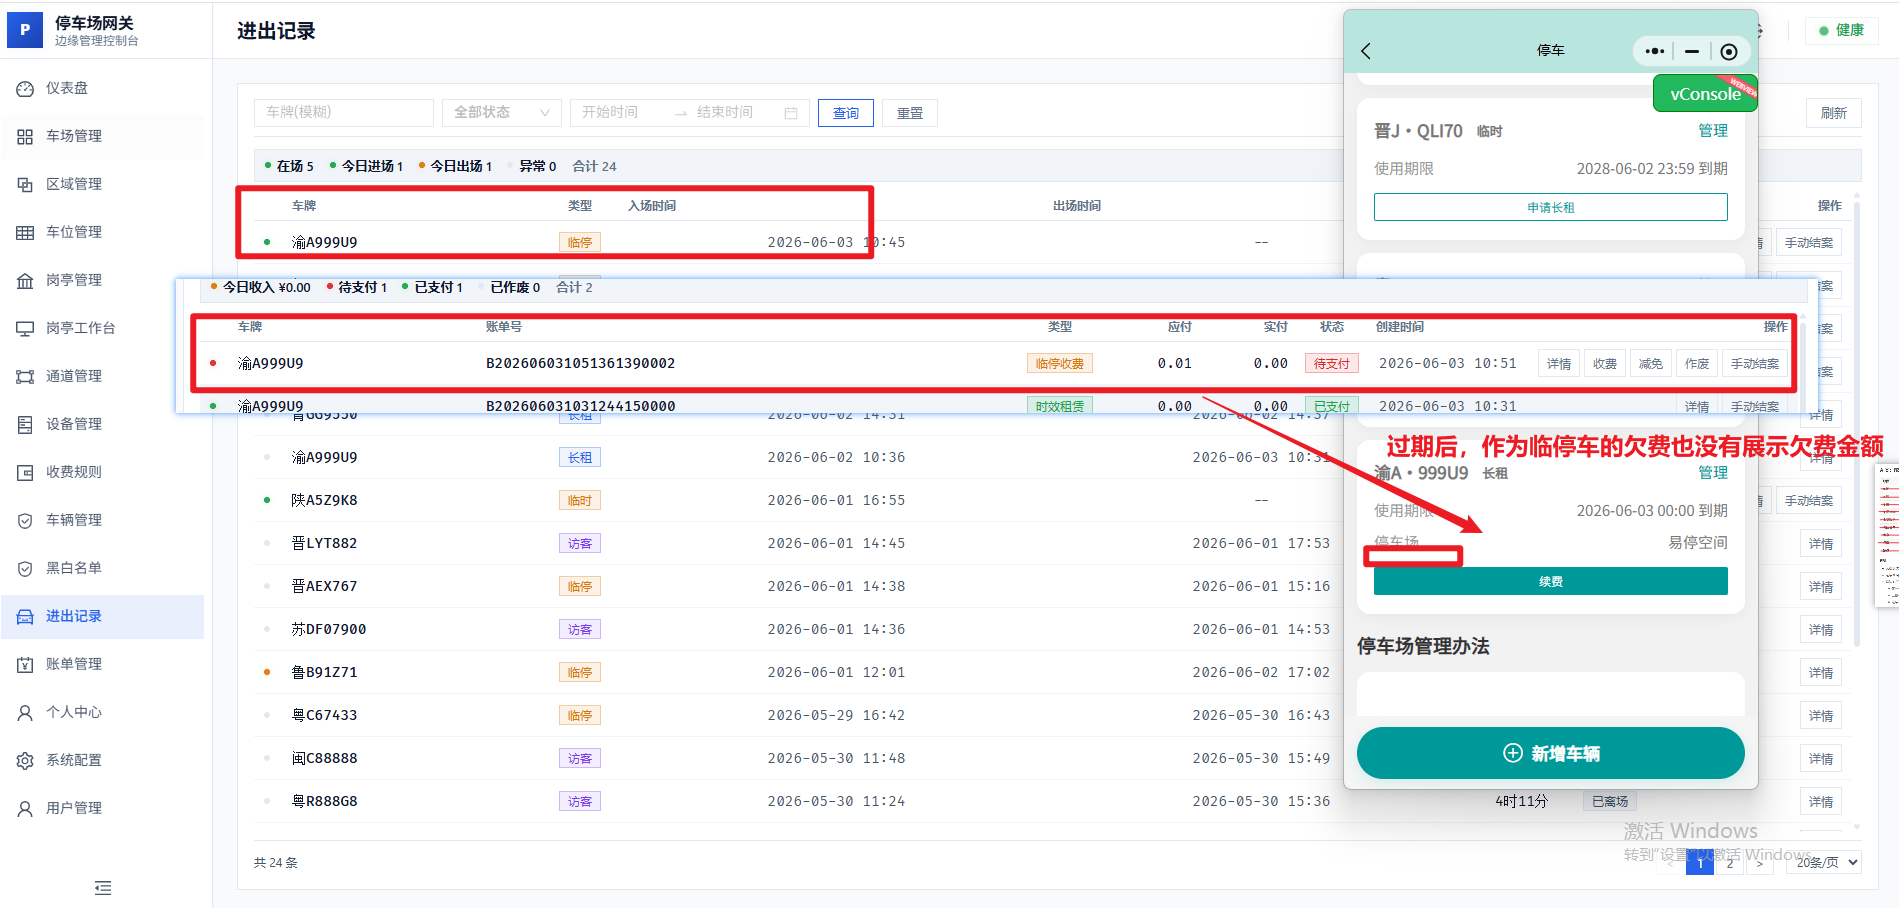Click the 待支付 status tag
1899x908 pixels.
click(1332, 363)
